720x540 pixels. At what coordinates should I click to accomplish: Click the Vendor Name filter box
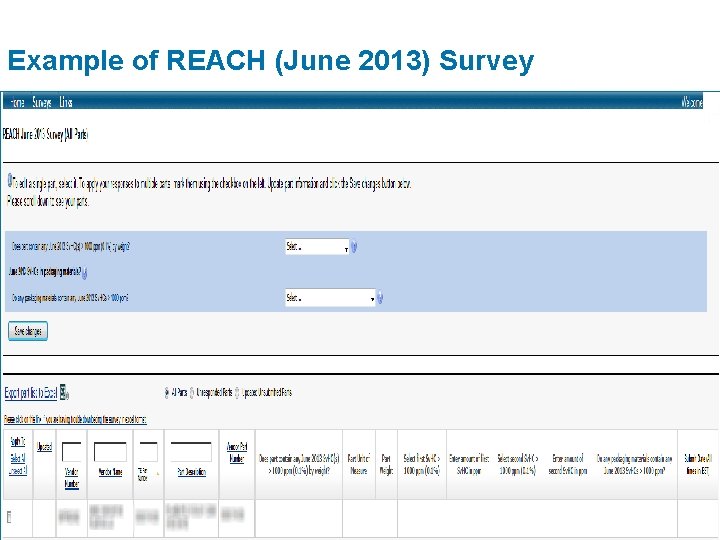click(x=110, y=452)
